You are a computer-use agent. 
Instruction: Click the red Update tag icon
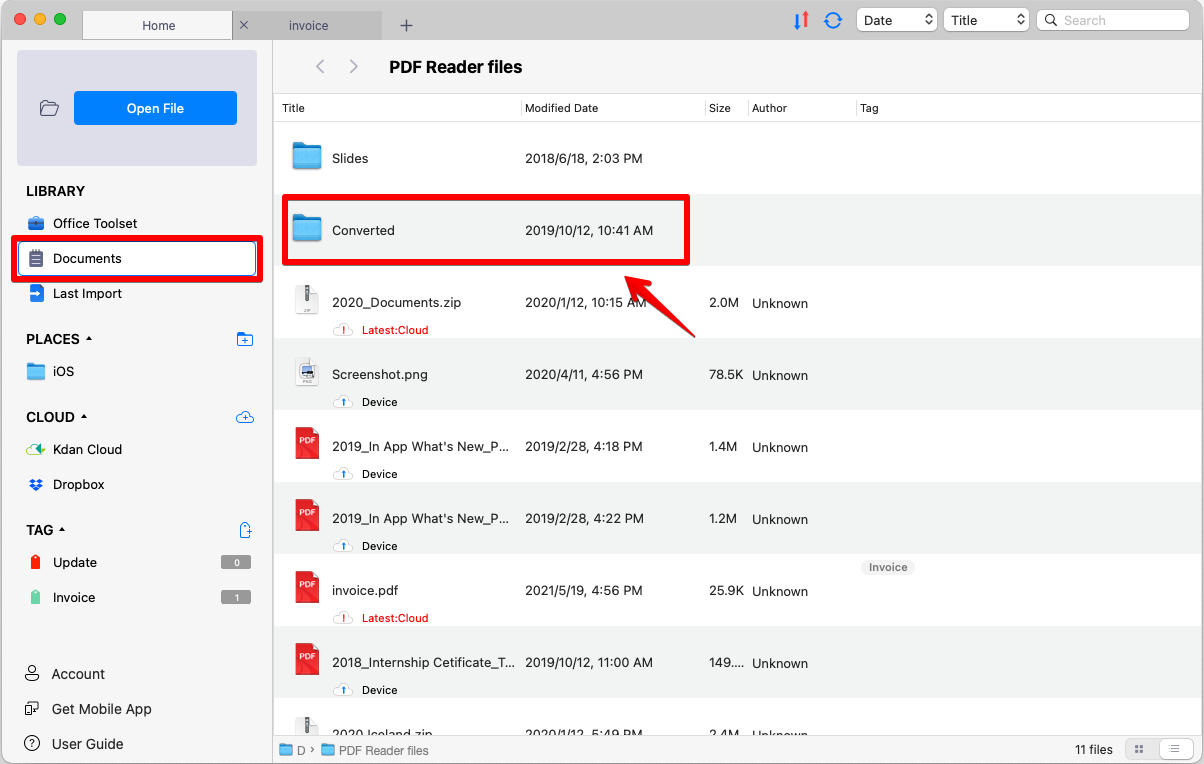click(x=36, y=562)
